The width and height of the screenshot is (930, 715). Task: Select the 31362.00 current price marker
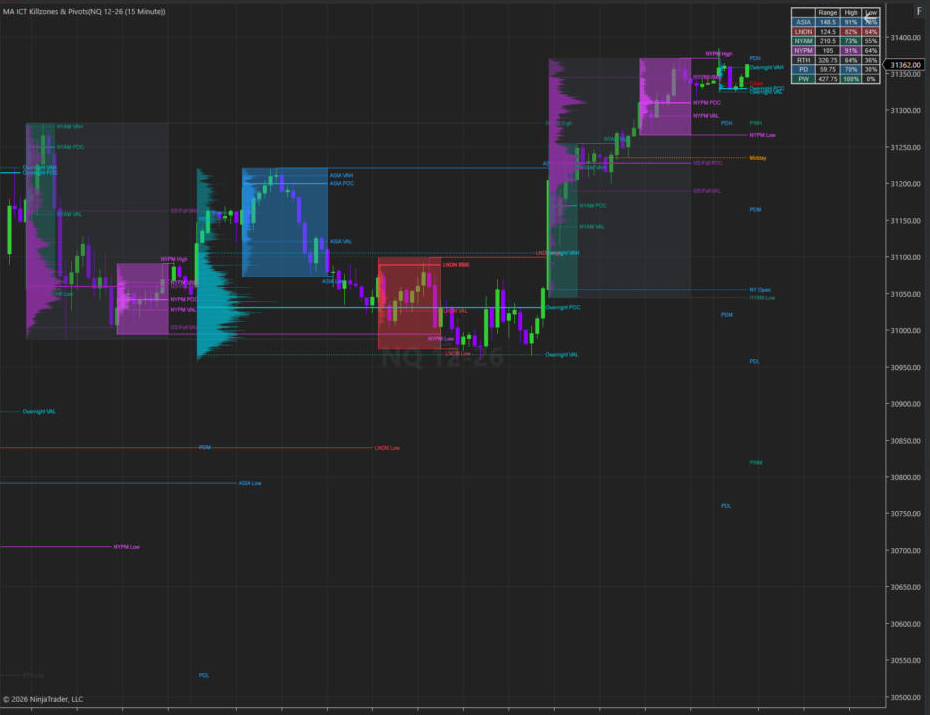(904, 65)
